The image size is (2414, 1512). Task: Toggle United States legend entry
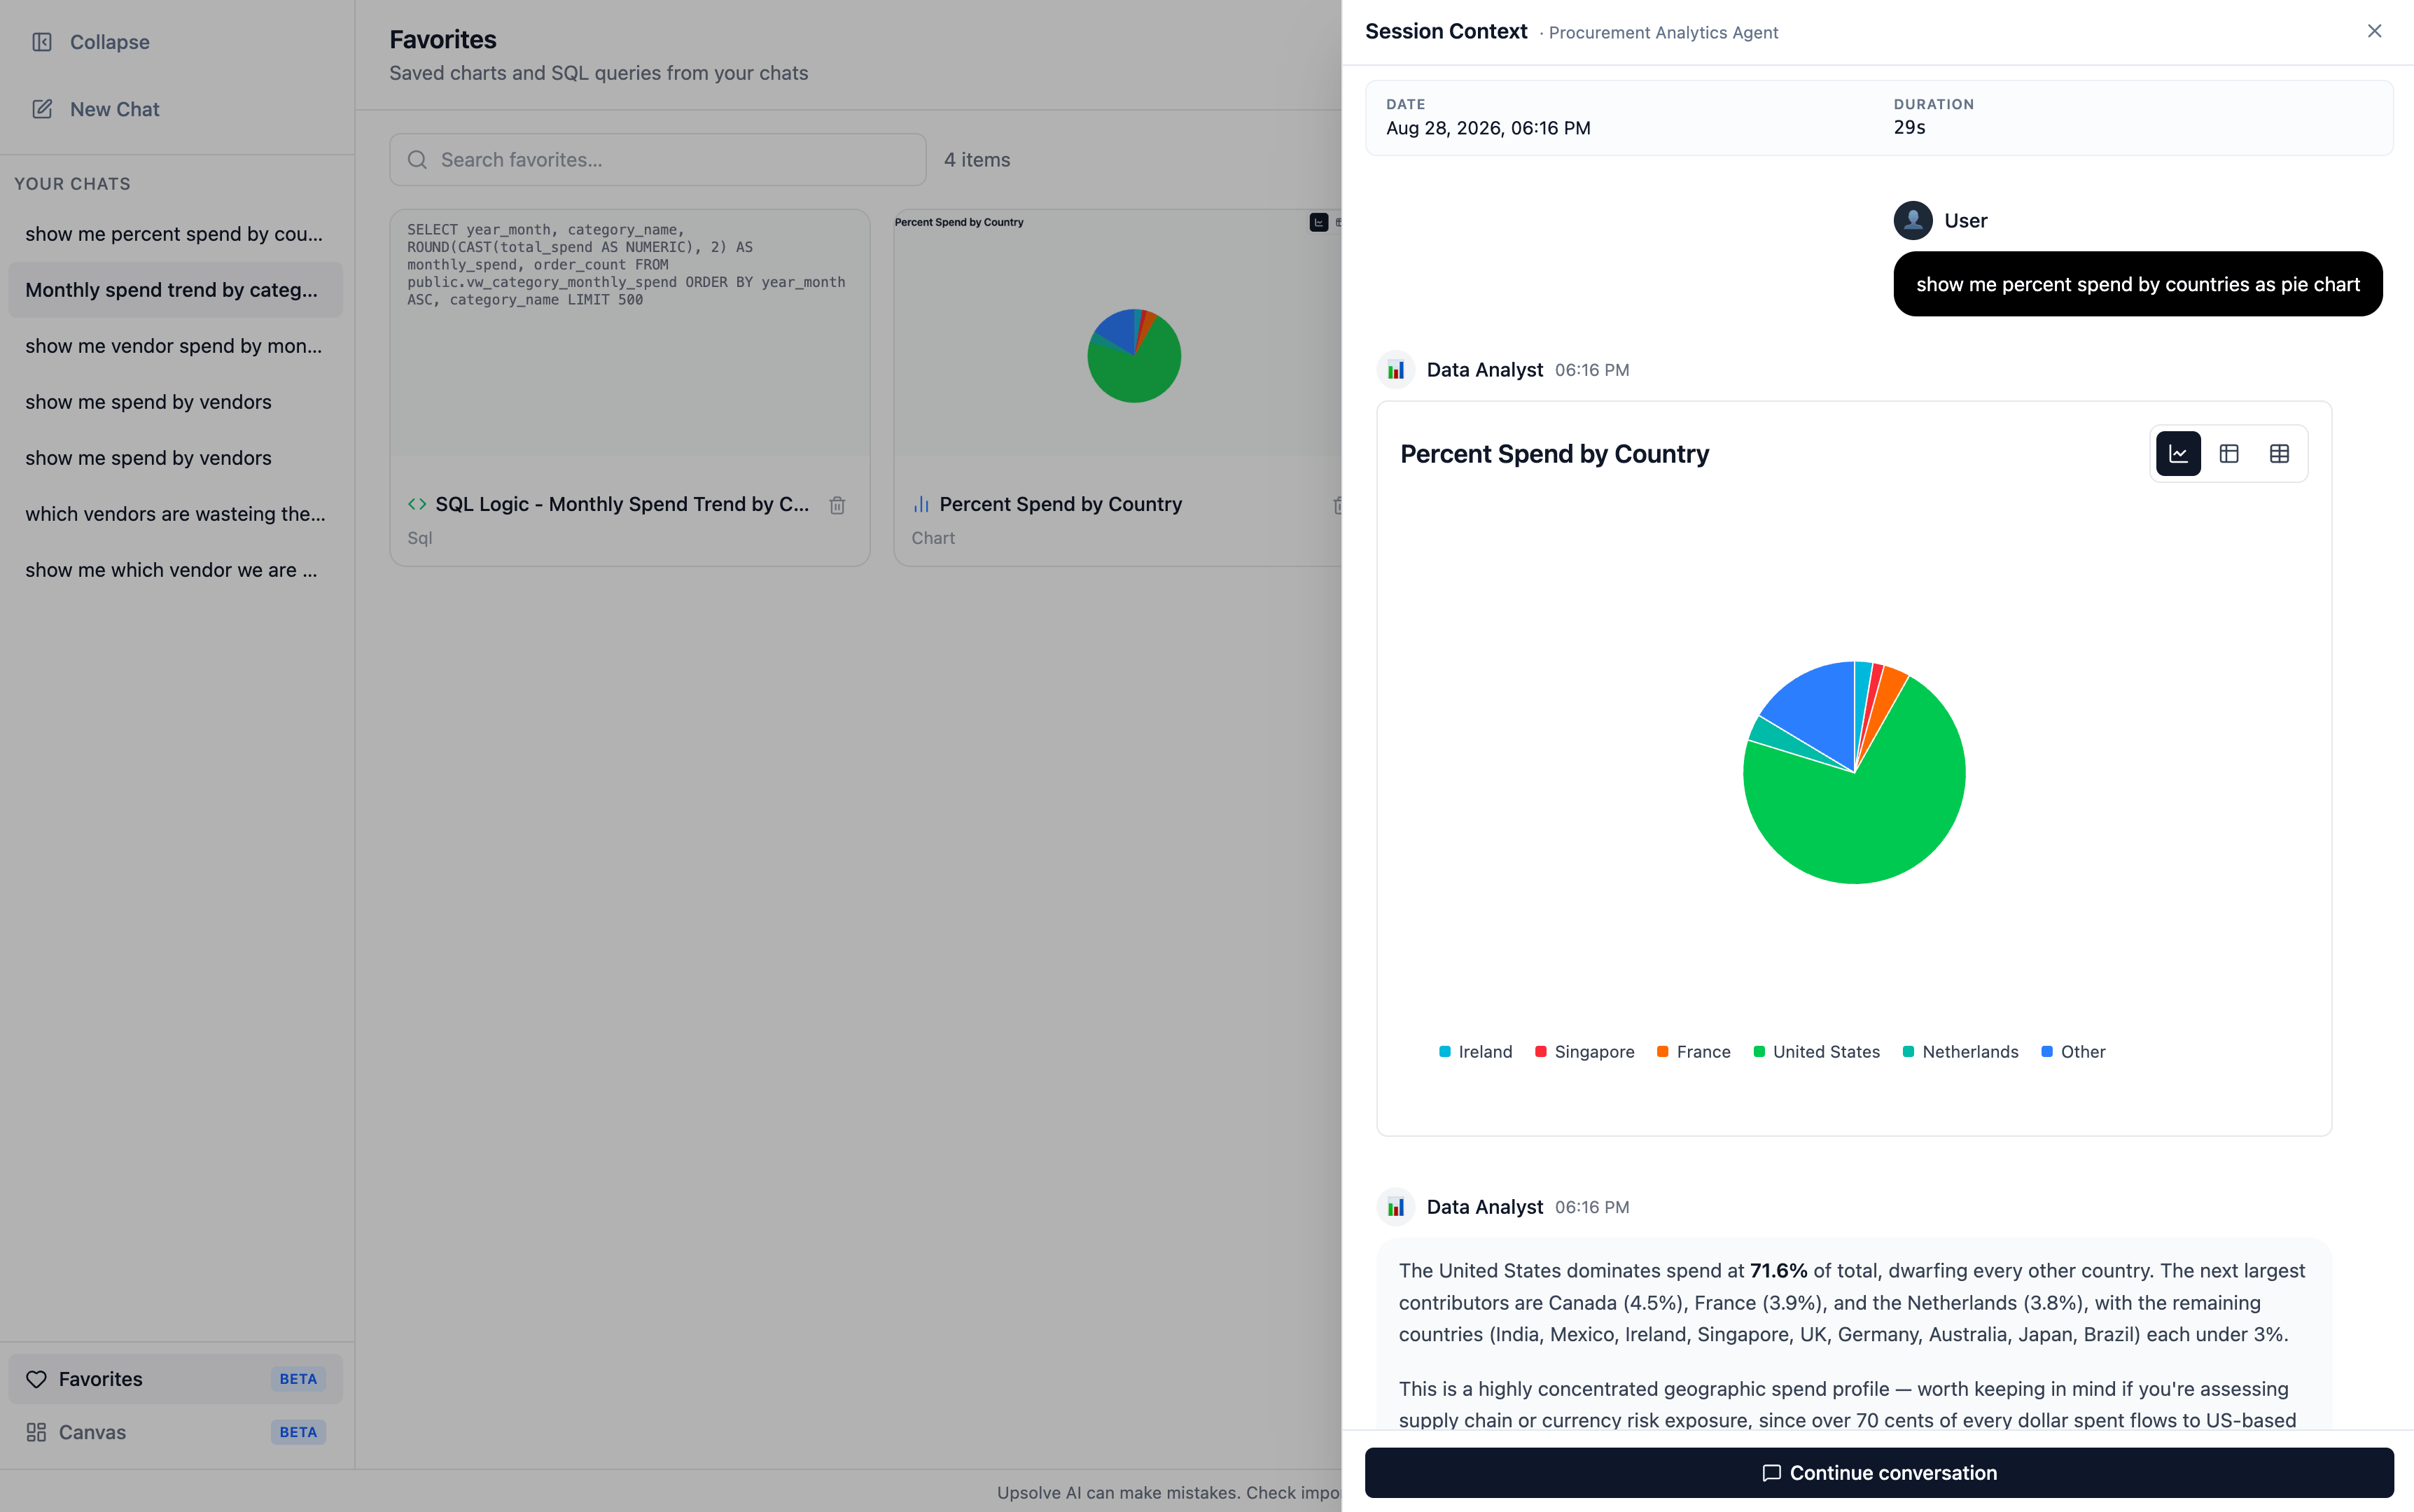[1816, 1052]
